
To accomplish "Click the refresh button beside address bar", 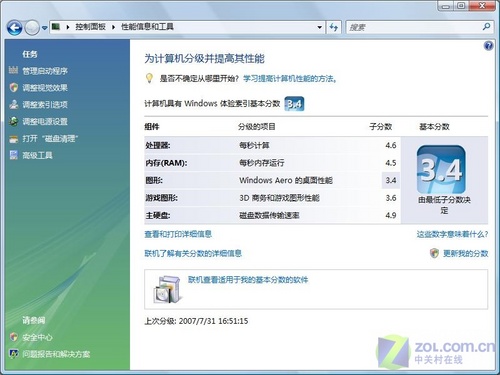I will (x=334, y=27).
